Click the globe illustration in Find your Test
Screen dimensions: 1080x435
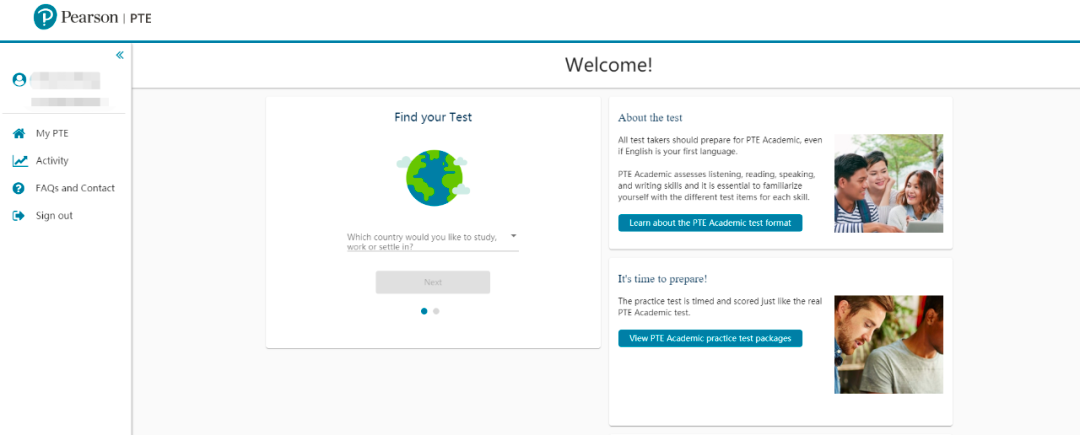point(432,177)
